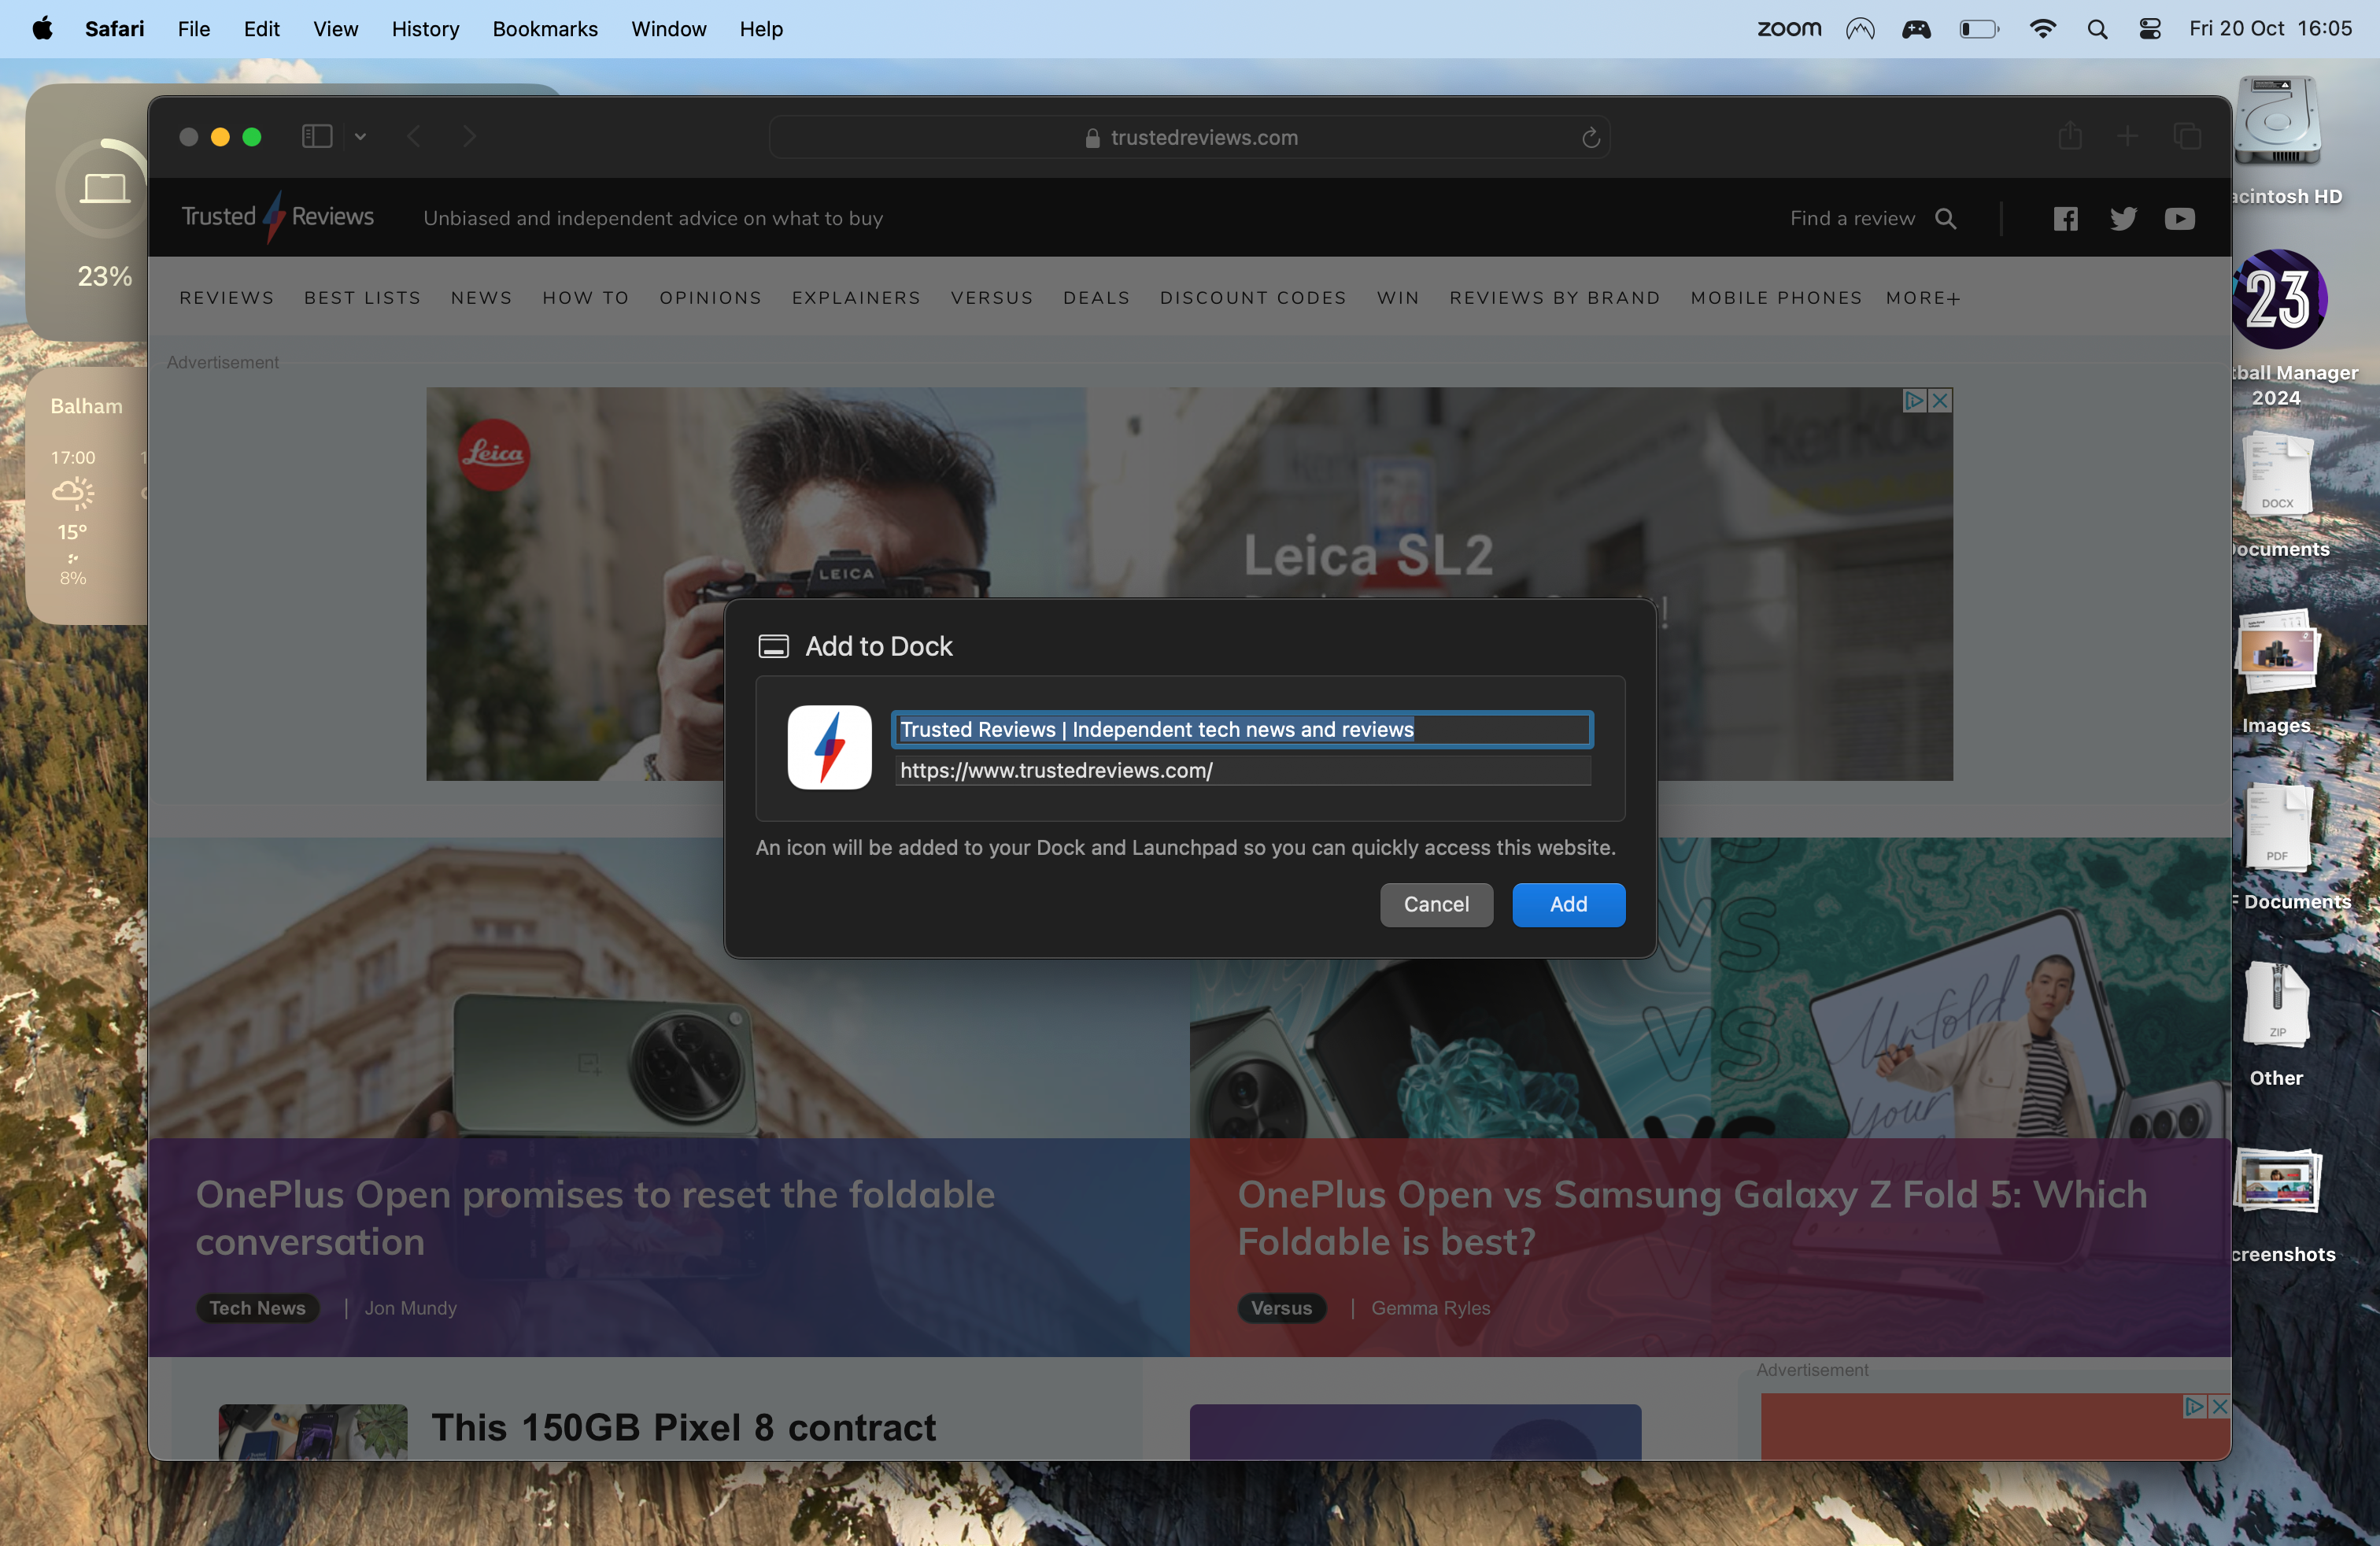Screen dimensions: 2380x1546
Task: Open the NEWS nav item
Action: point(481,298)
